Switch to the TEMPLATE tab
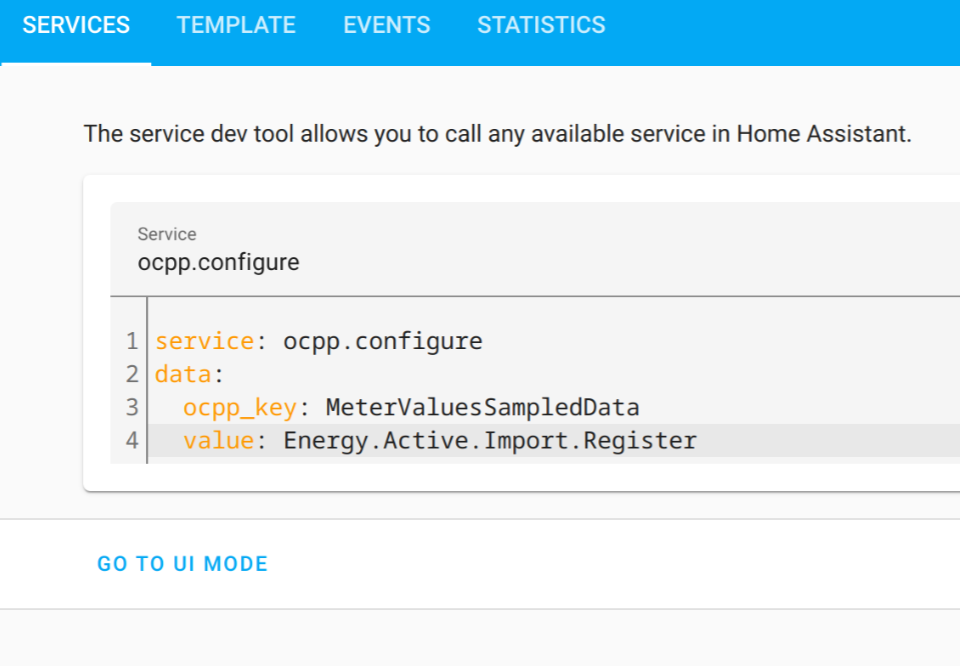 click(x=236, y=25)
